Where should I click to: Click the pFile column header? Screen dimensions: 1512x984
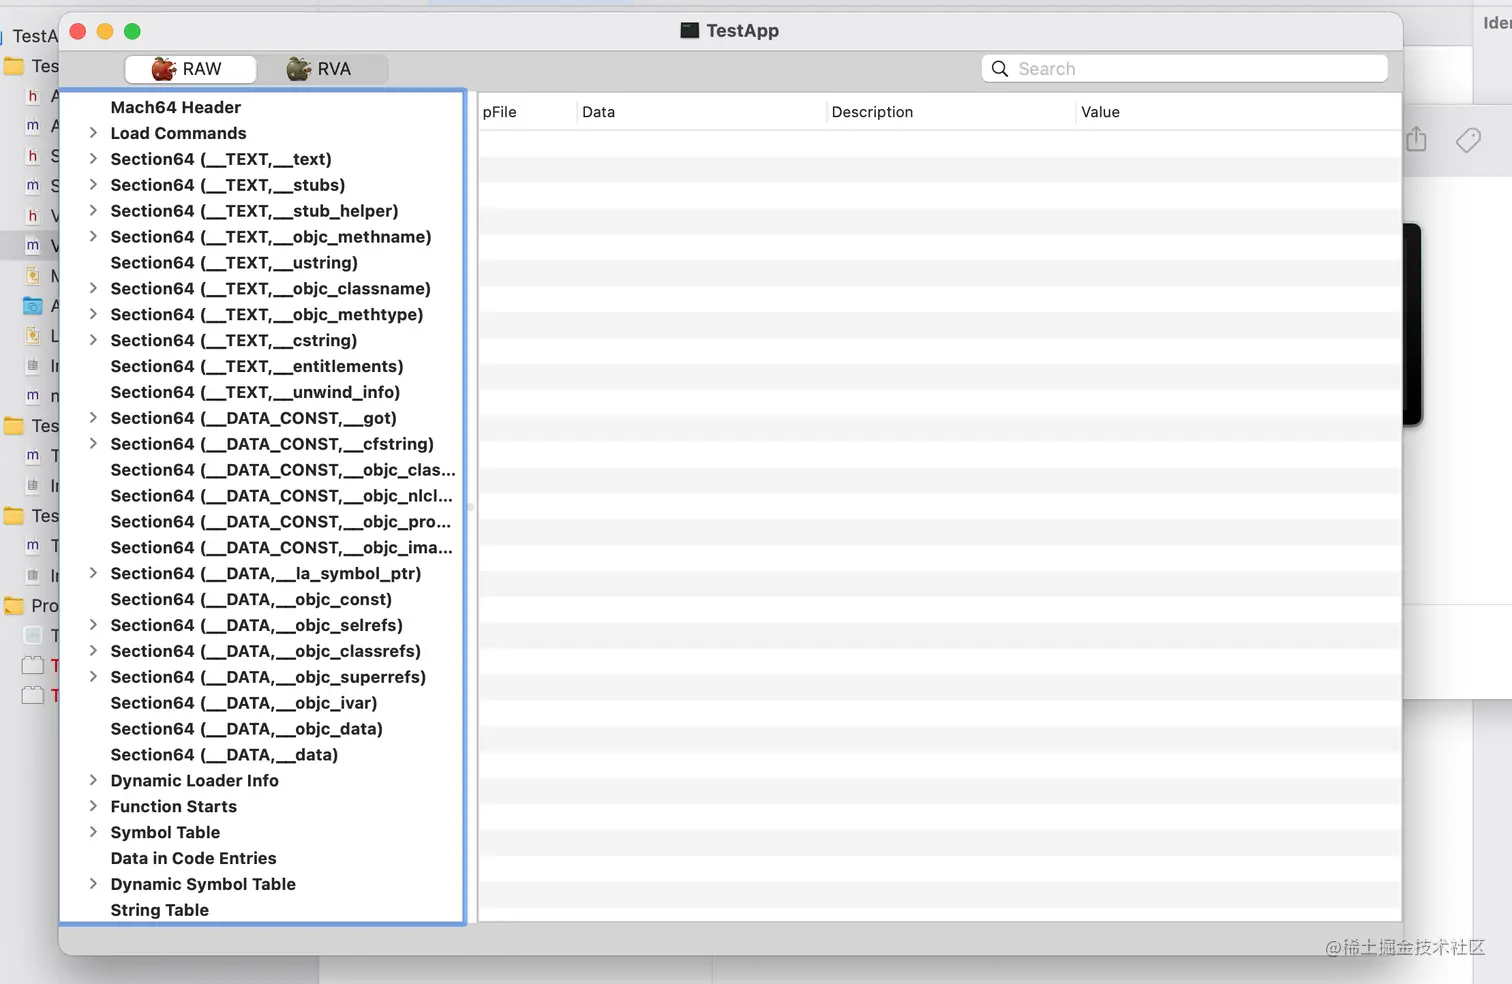[x=527, y=112]
